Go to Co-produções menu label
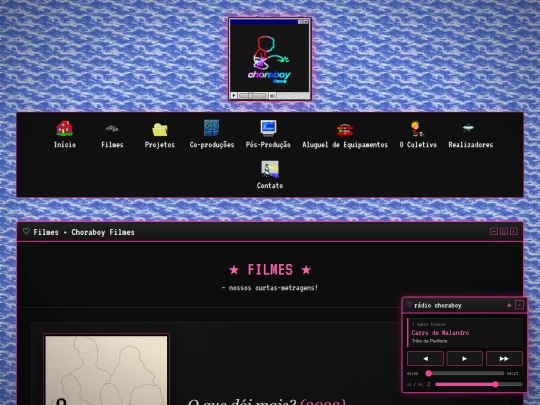 [x=212, y=145]
